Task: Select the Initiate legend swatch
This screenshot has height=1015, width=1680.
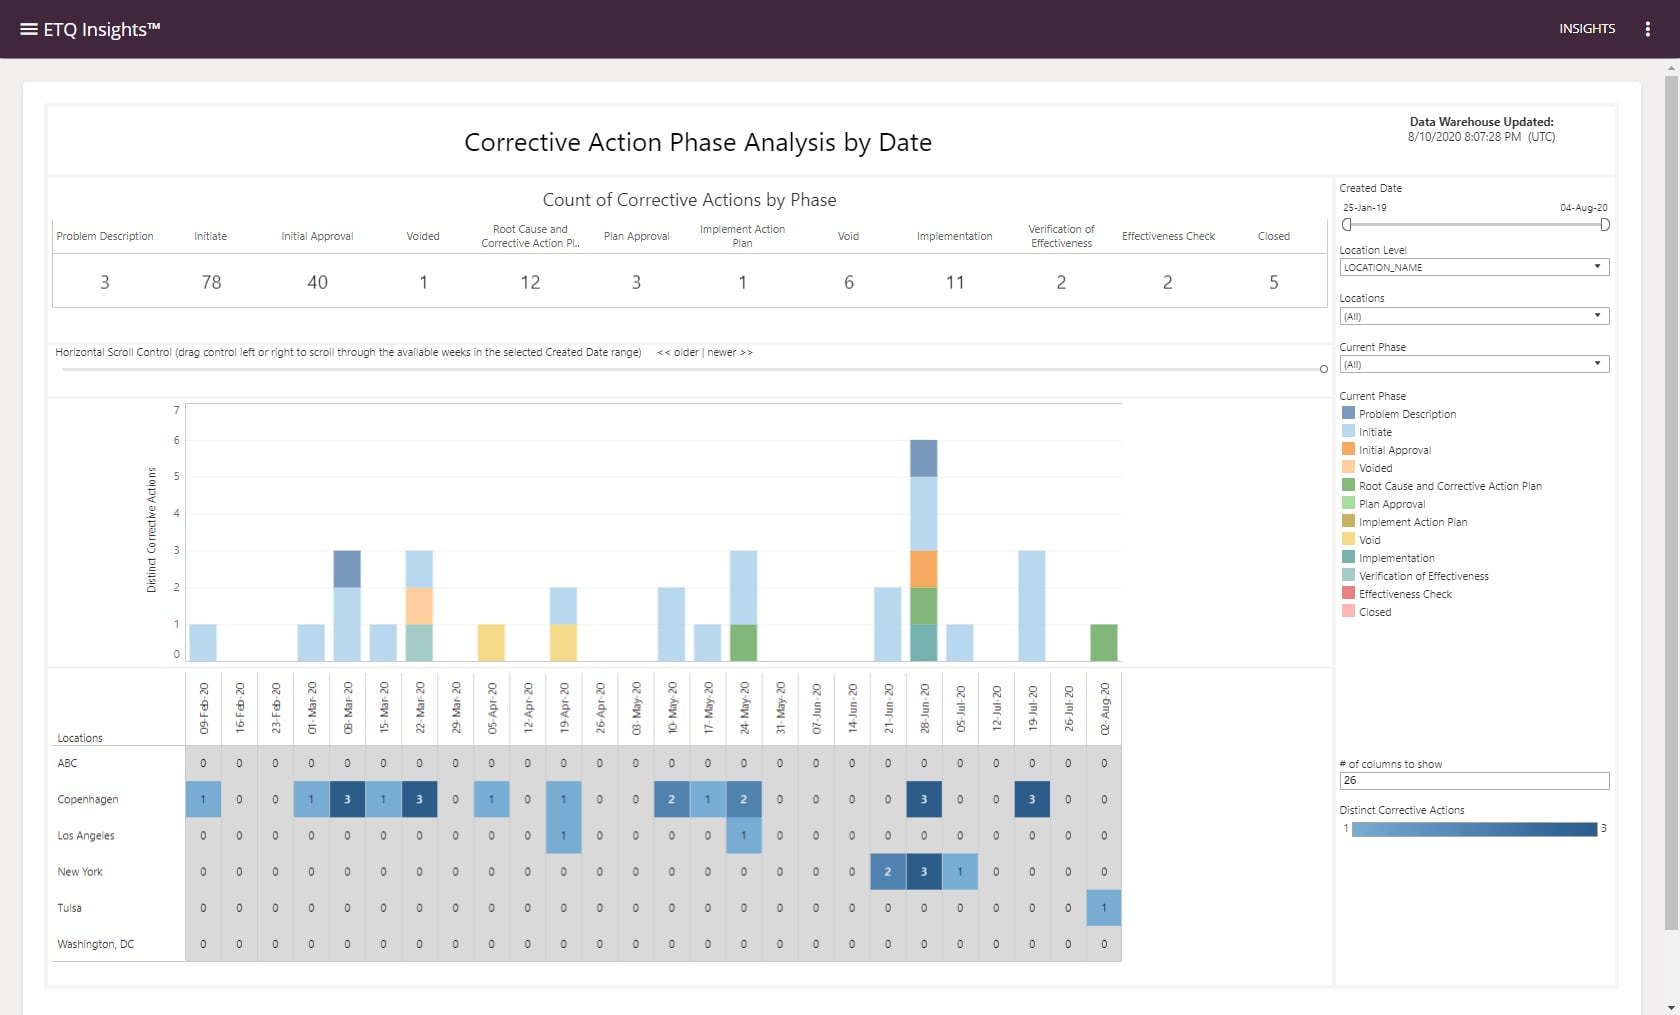Action: tap(1348, 431)
